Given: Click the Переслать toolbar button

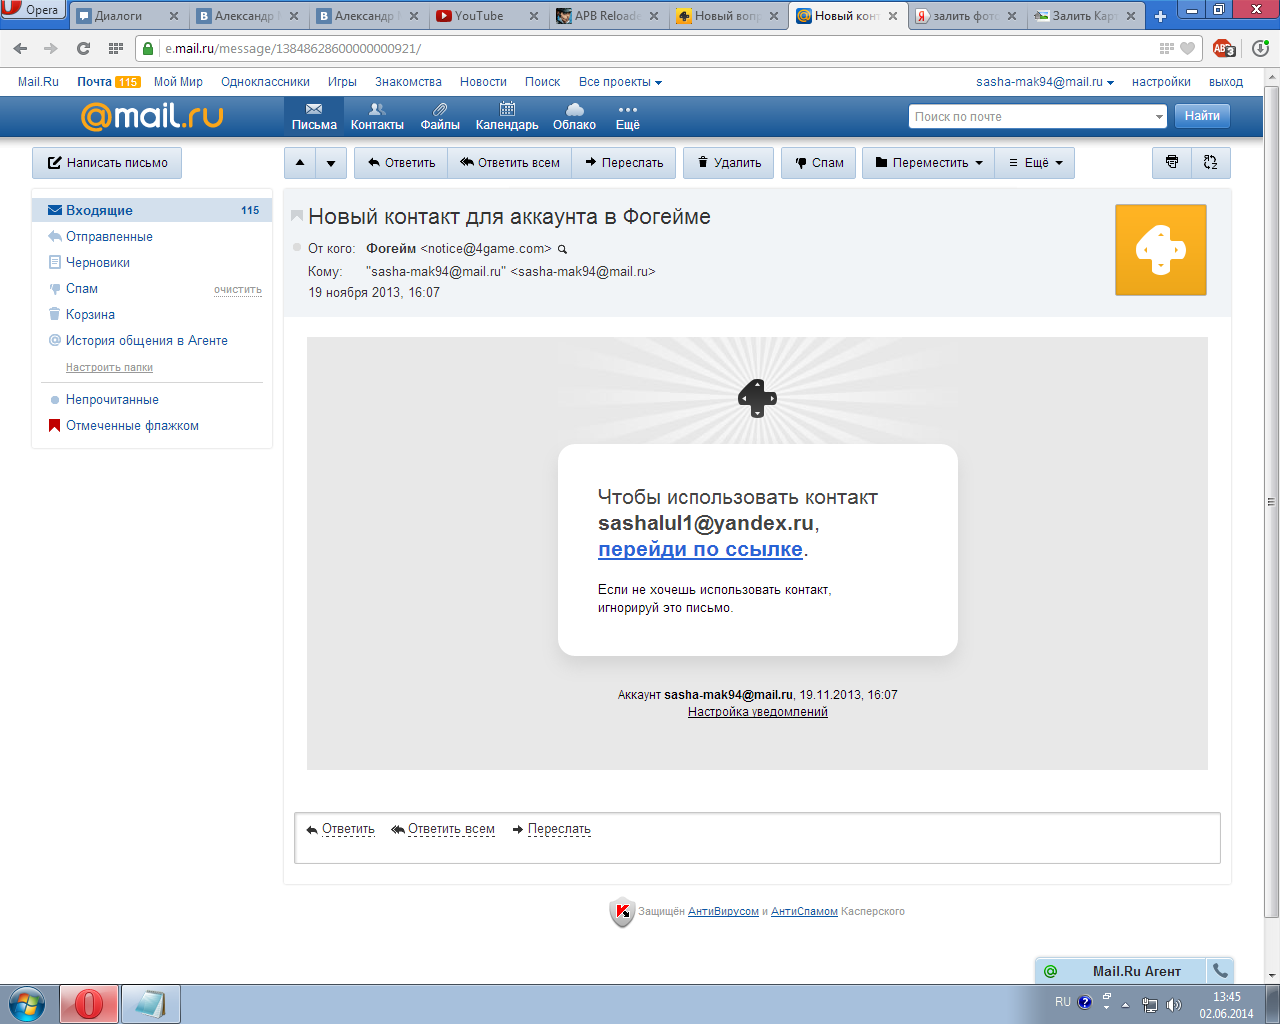Looking at the screenshot, I should pyautogui.click(x=624, y=163).
